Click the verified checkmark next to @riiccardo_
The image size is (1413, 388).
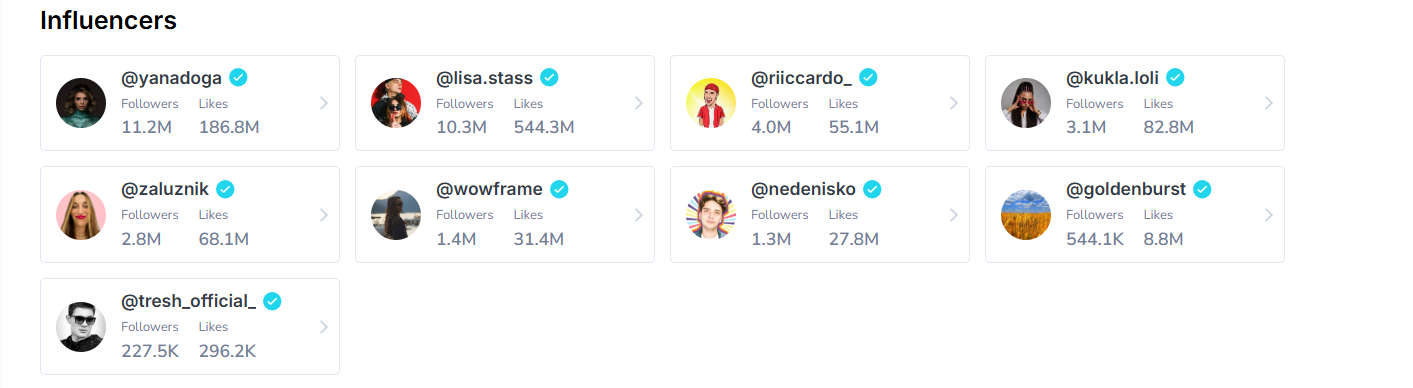coord(868,77)
